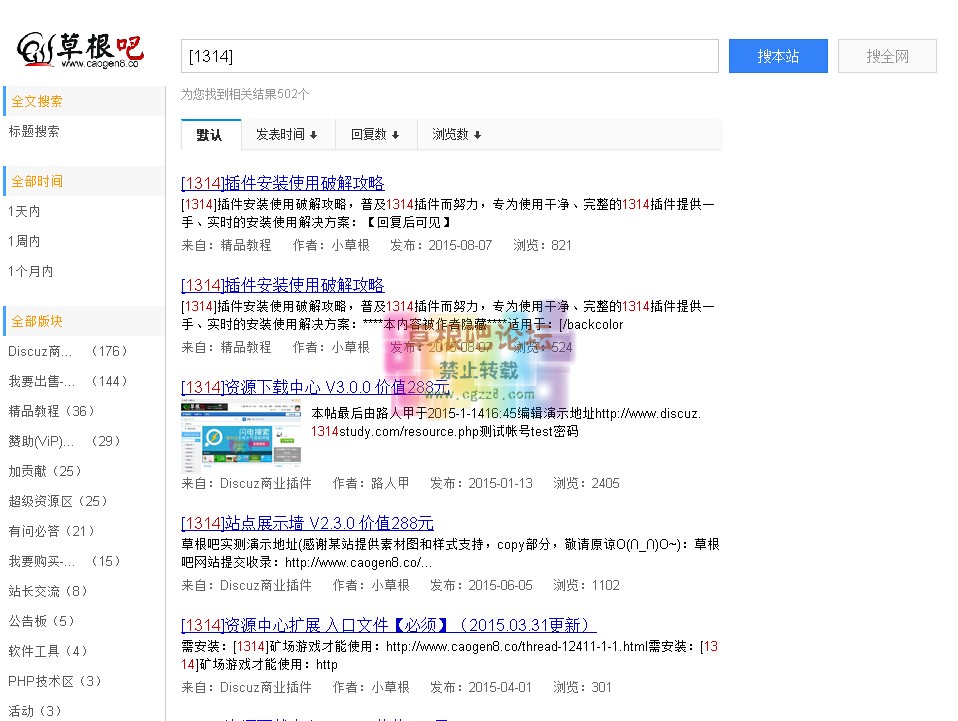This screenshot has width=958, height=721.
Task: Click inside the [1314] search input box
Action: pyautogui.click(x=449, y=56)
